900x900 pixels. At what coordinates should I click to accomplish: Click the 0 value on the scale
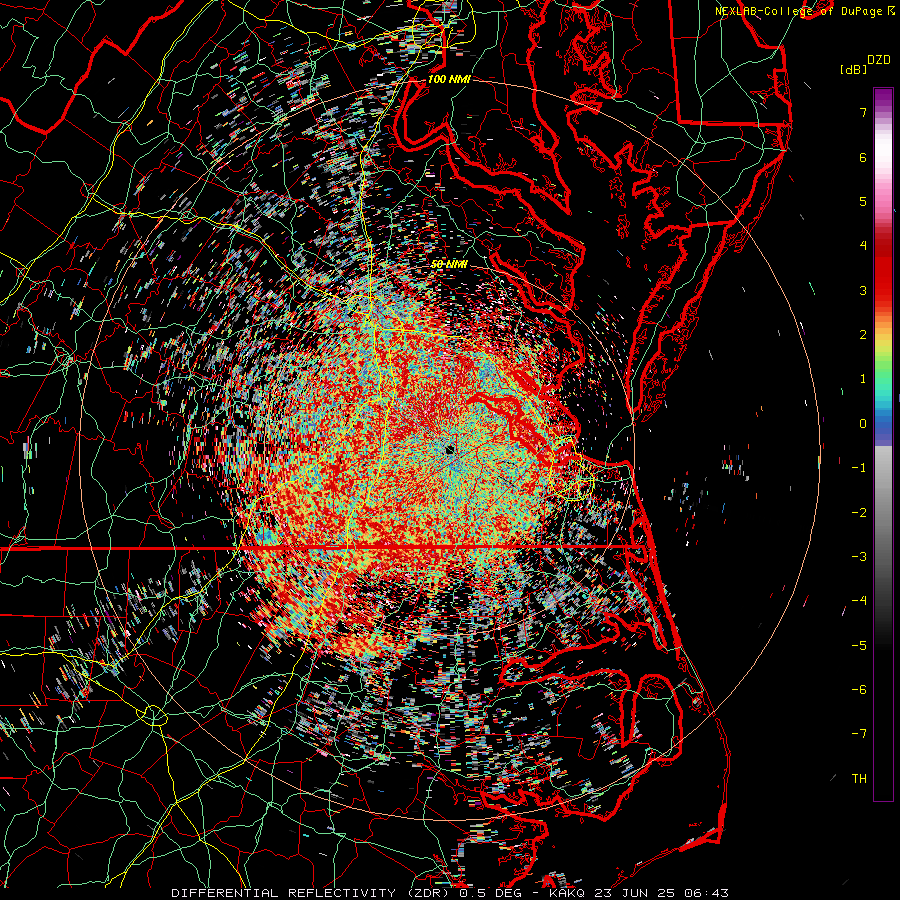tap(863, 424)
